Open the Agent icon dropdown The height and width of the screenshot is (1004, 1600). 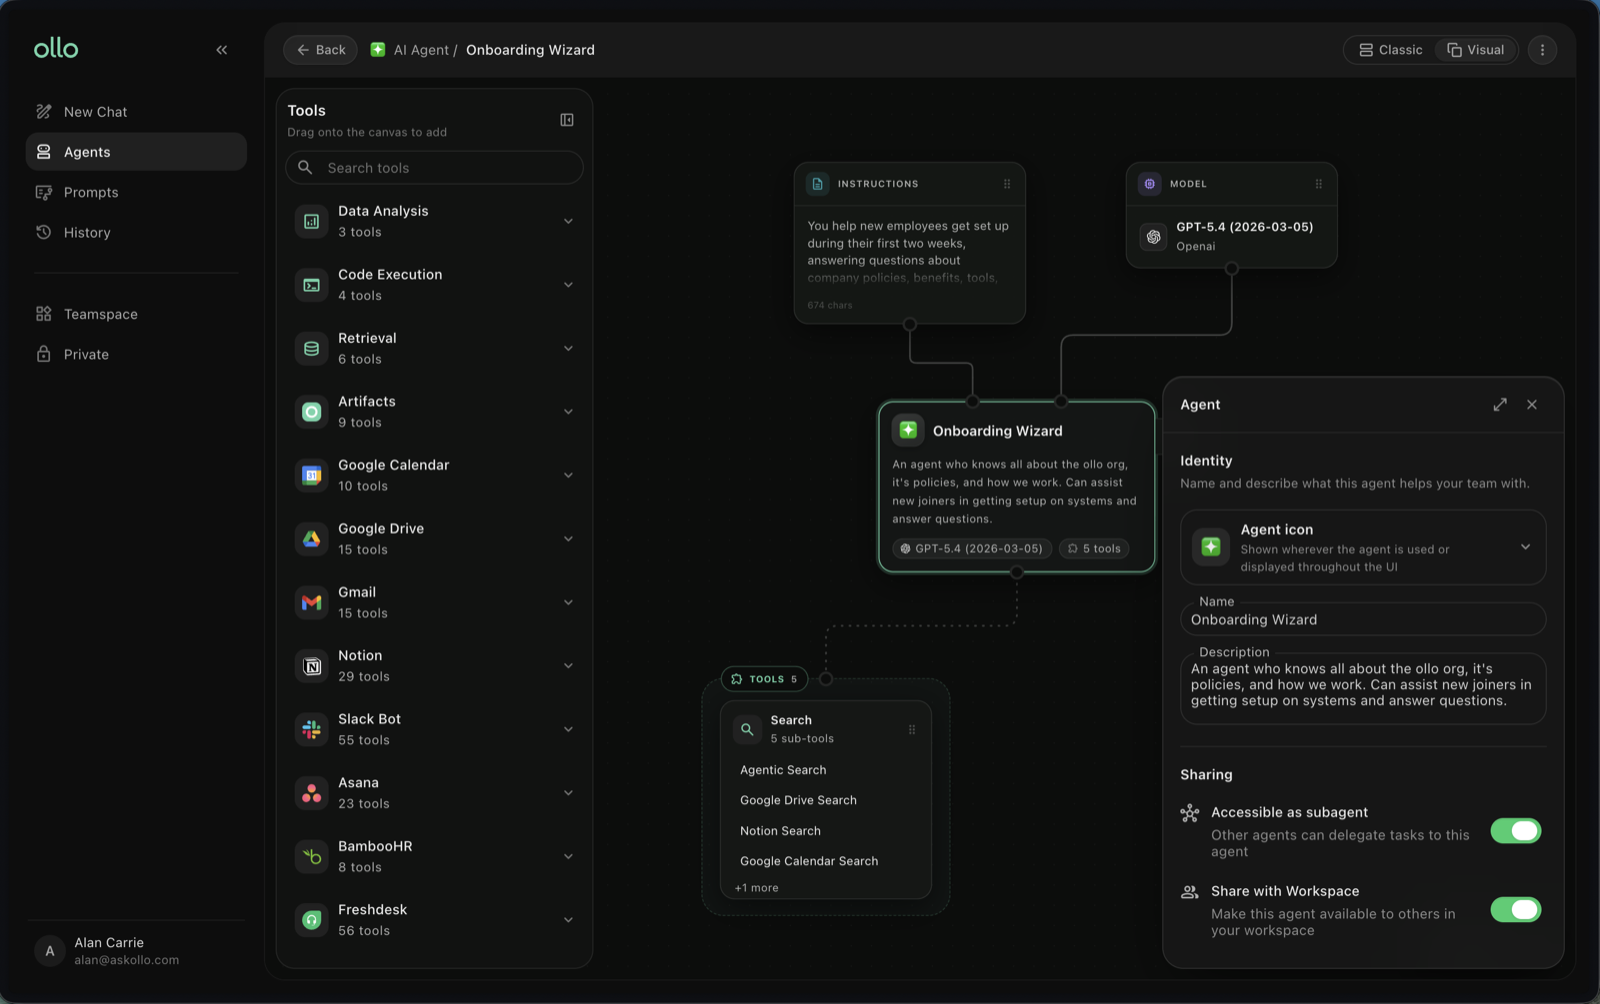(x=1525, y=547)
